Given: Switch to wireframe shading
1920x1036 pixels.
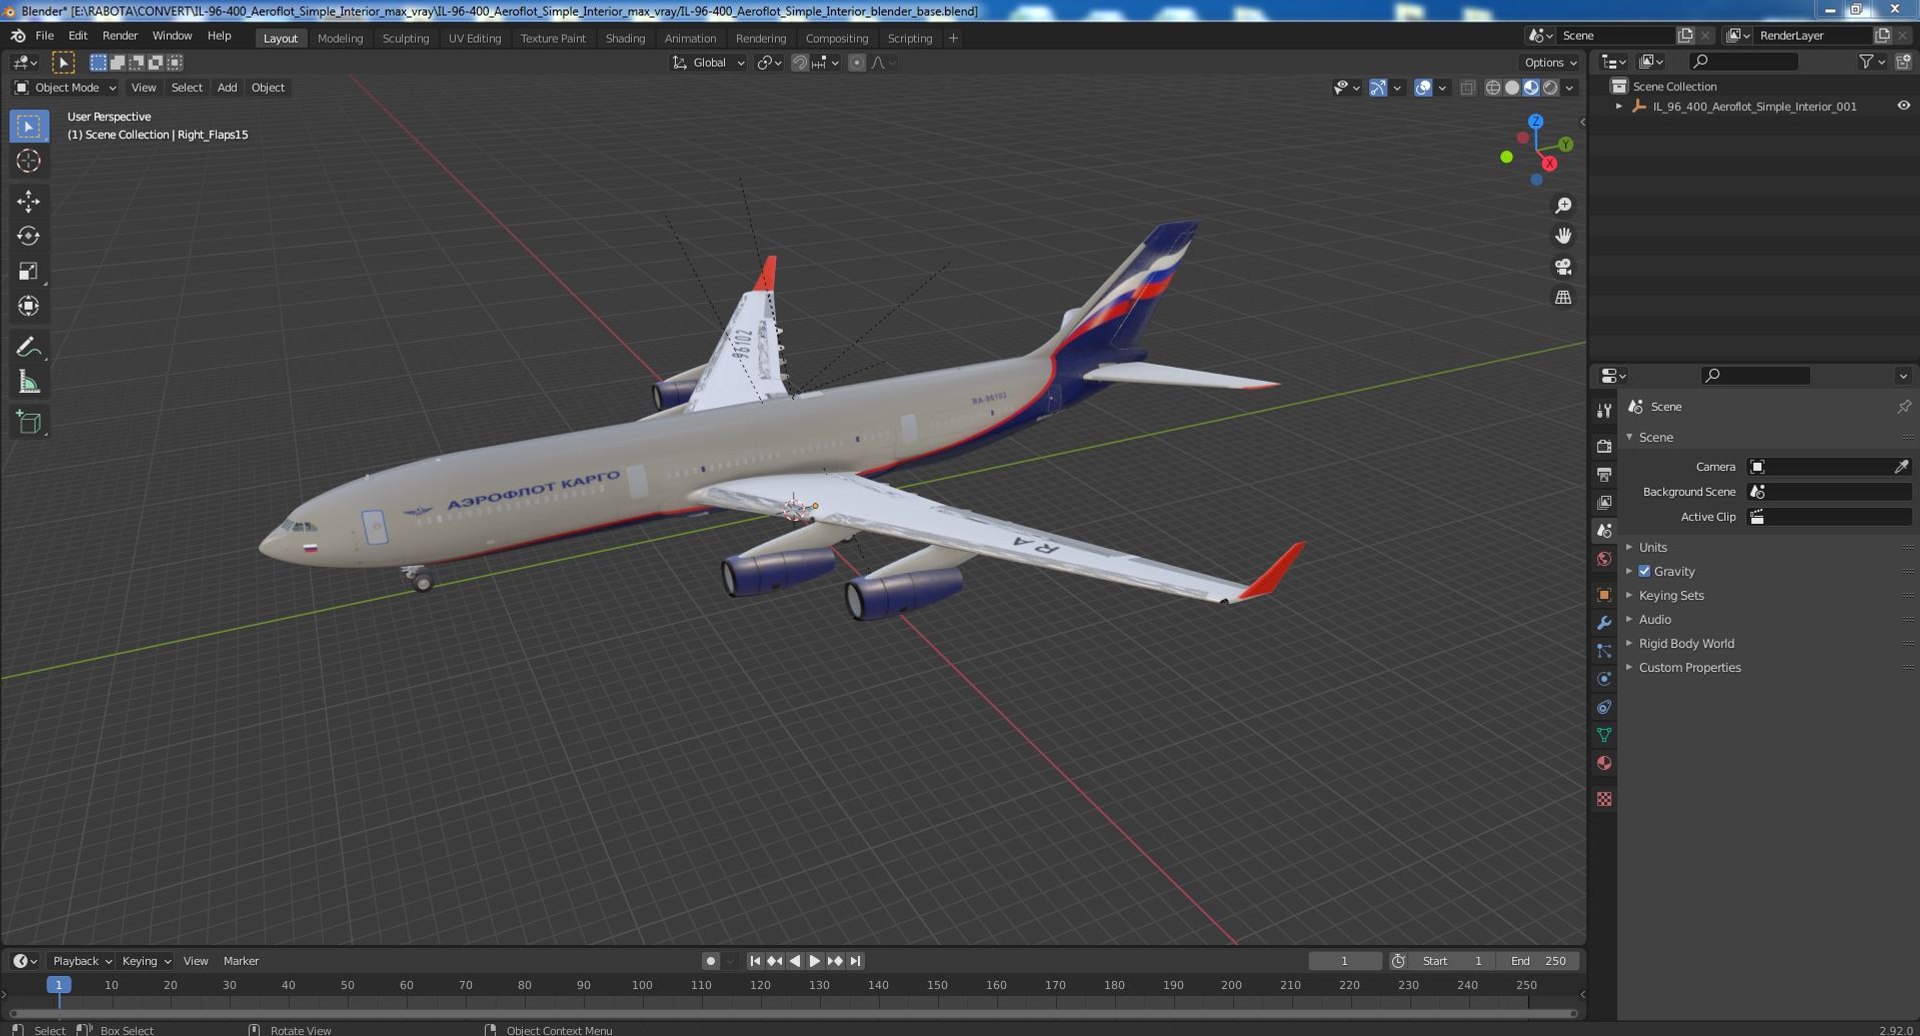Looking at the screenshot, I should pyautogui.click(x=1492, y=88).
